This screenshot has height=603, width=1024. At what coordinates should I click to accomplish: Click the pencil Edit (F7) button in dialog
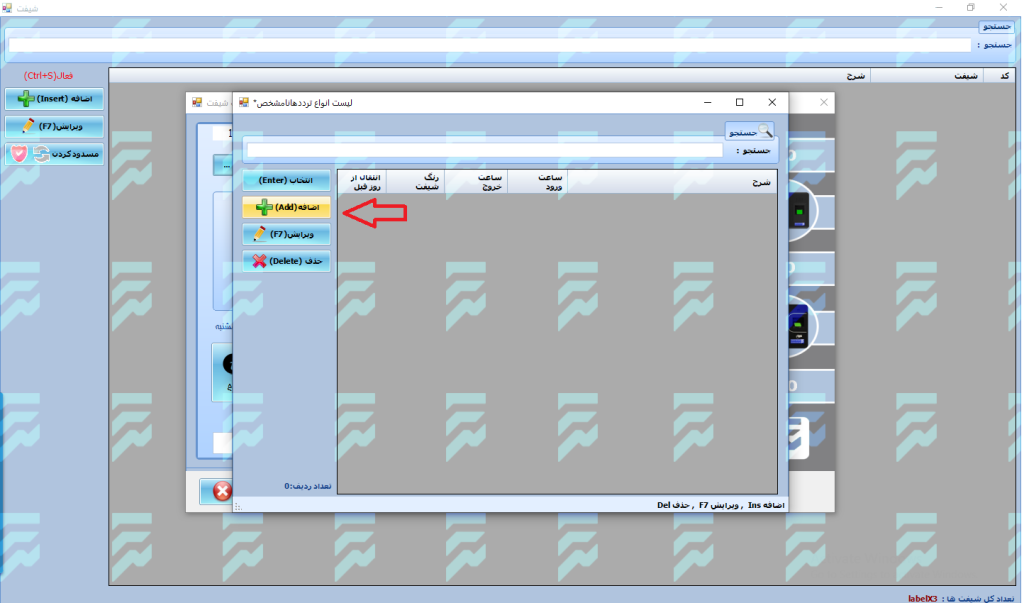click(286, 234)
